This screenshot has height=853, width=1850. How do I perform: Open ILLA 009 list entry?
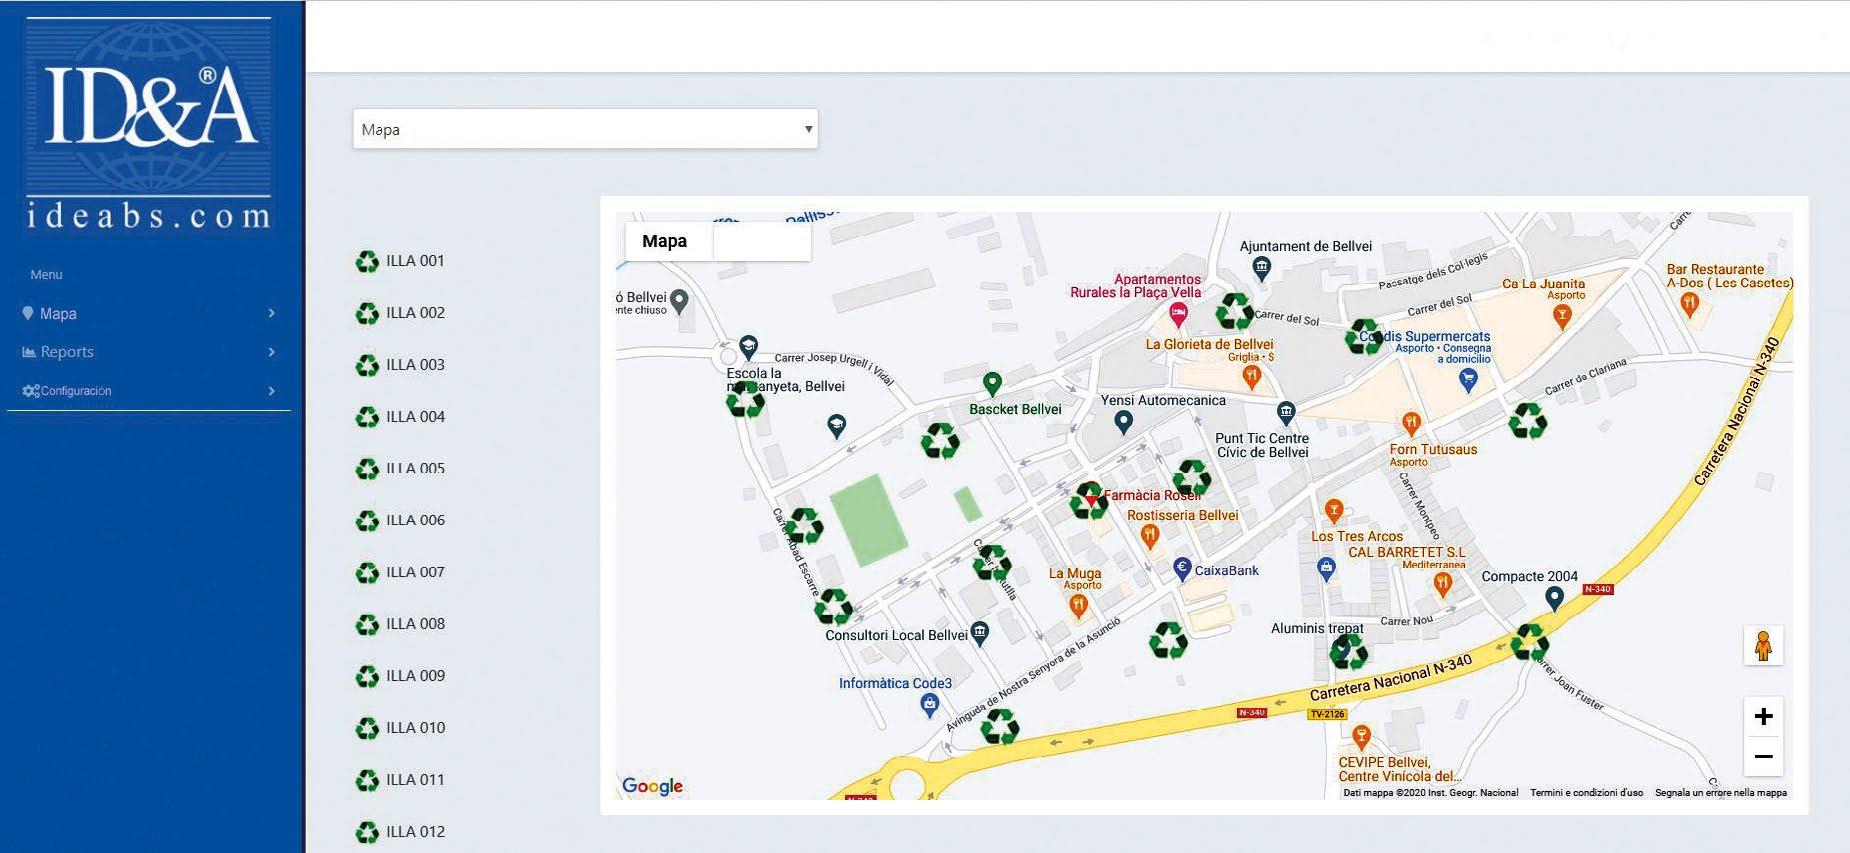click(400, 676)
